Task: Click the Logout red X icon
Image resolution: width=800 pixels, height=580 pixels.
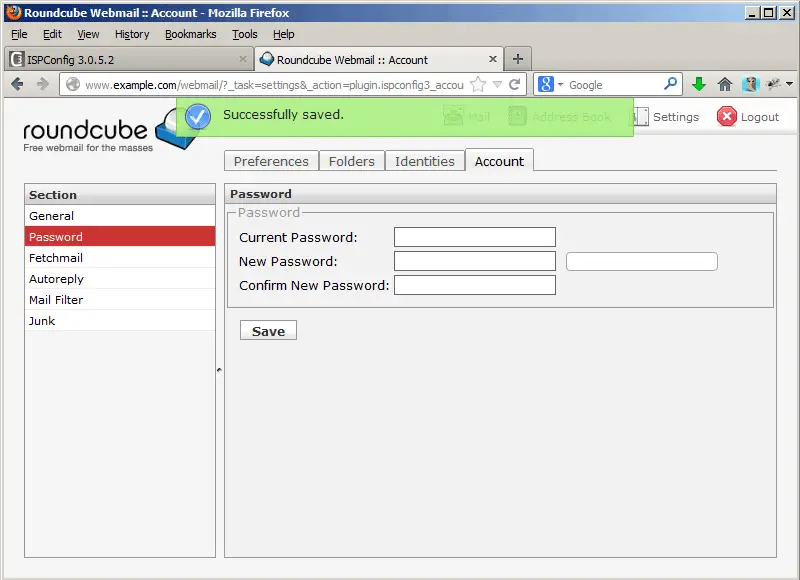Action: [727, 116]
